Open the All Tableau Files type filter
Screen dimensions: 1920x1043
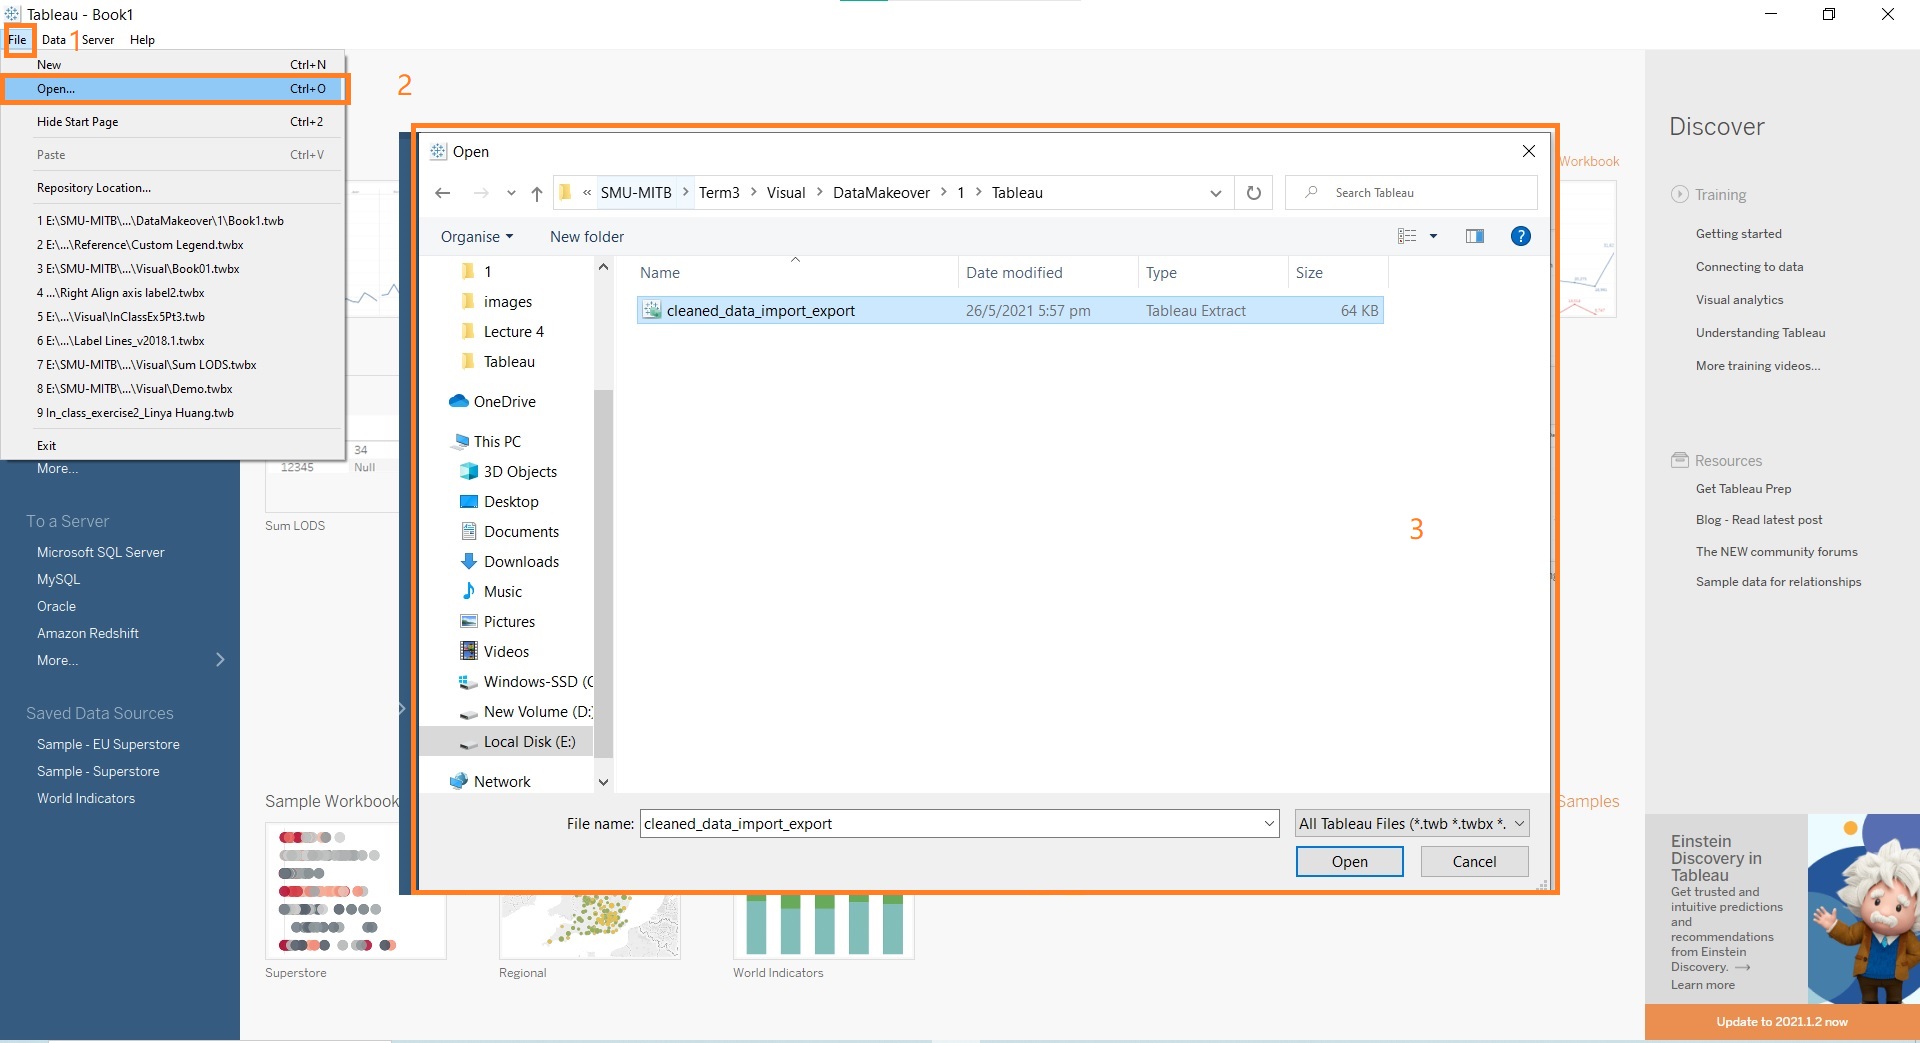(1412, 823)
